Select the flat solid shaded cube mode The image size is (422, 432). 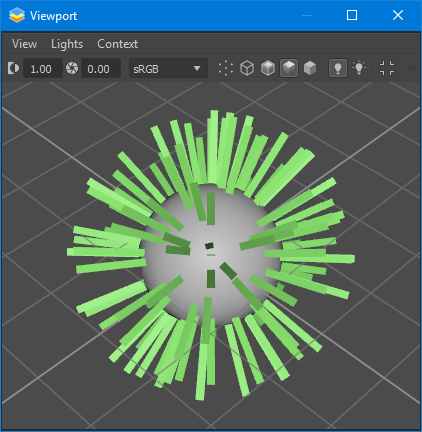[x=310, y=68]
